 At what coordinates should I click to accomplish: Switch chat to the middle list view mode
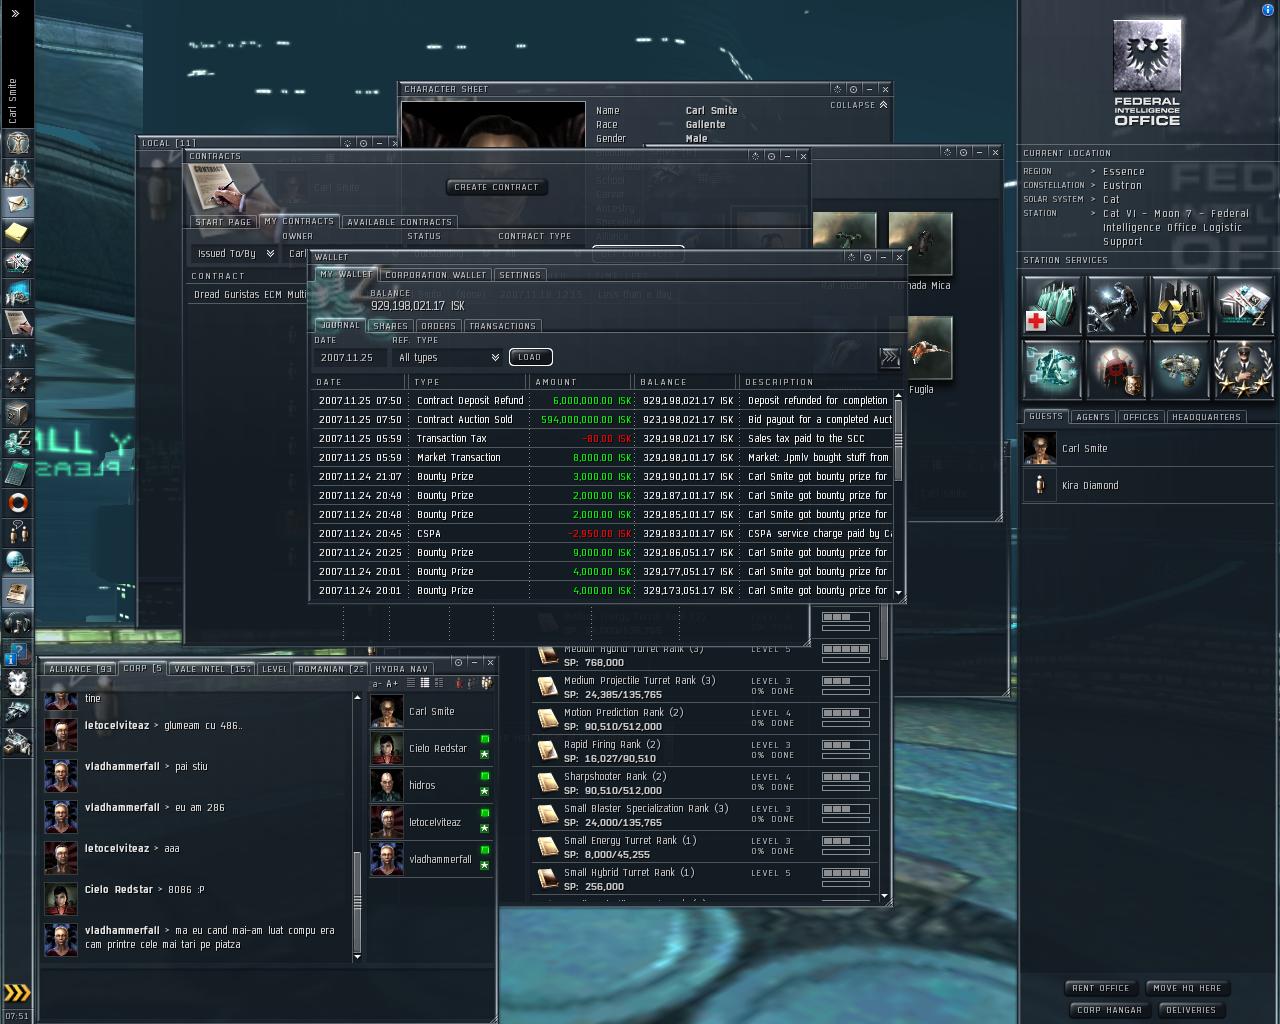point(424,683)
